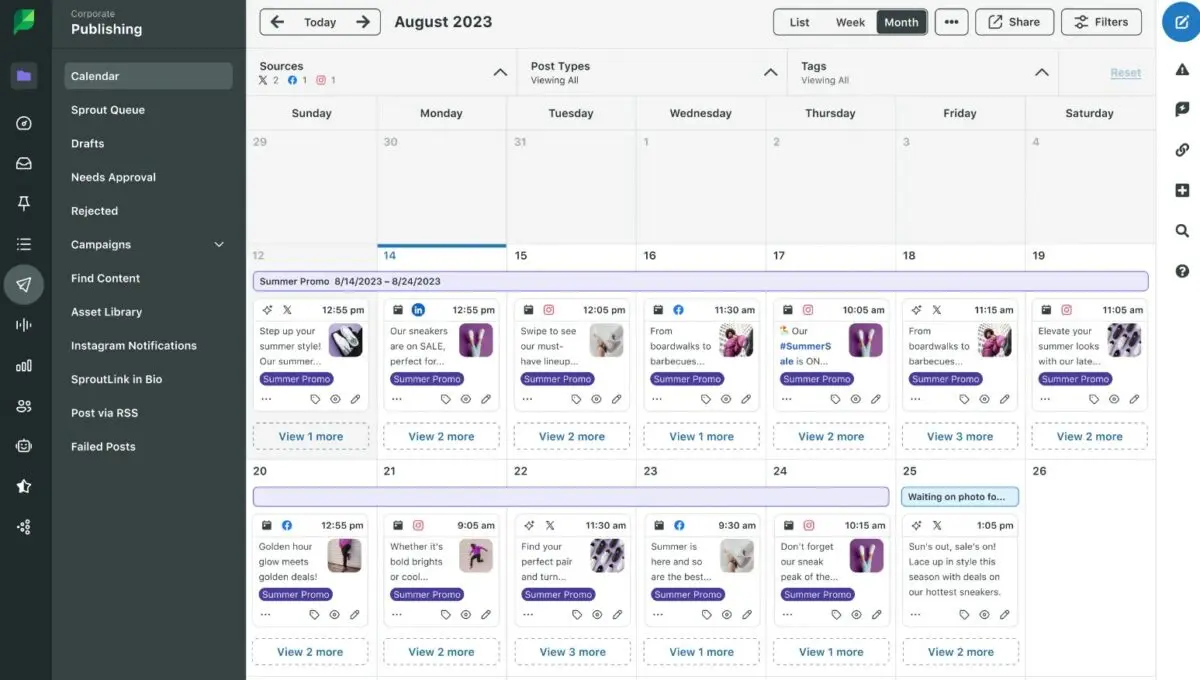Expand the Campaigns section in the sidebar
The image size is (1200, 680).
[x=219, y=244]
